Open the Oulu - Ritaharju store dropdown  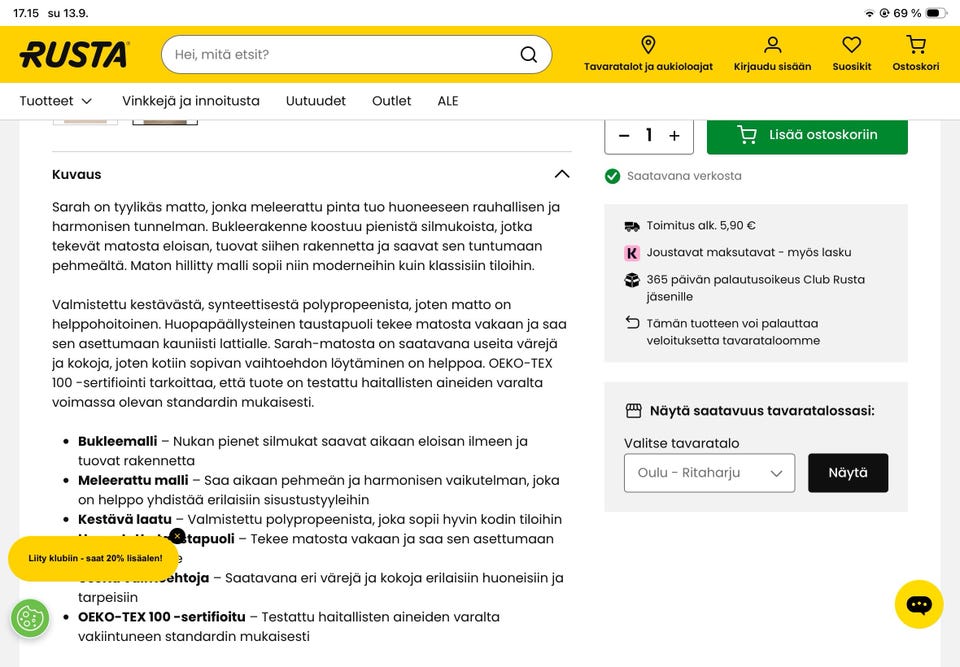[x=709, y=473]
